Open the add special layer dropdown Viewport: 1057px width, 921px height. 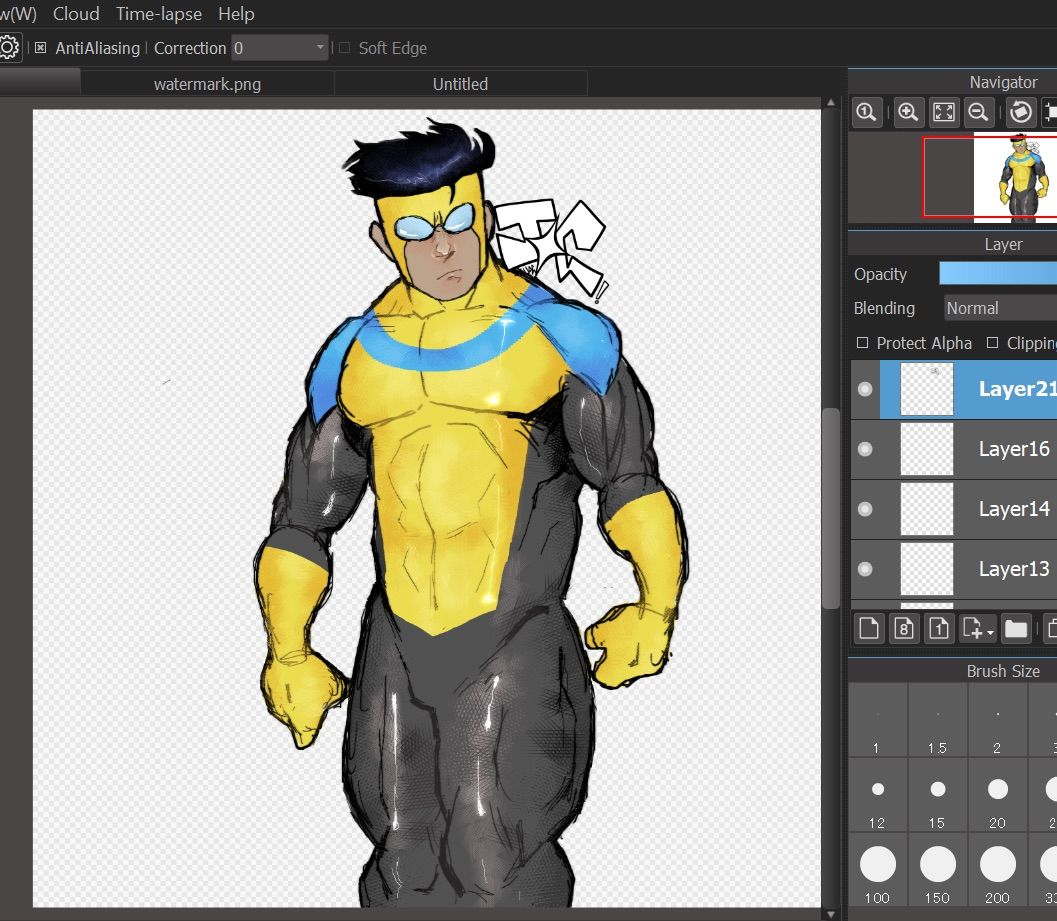coord(978,628)
